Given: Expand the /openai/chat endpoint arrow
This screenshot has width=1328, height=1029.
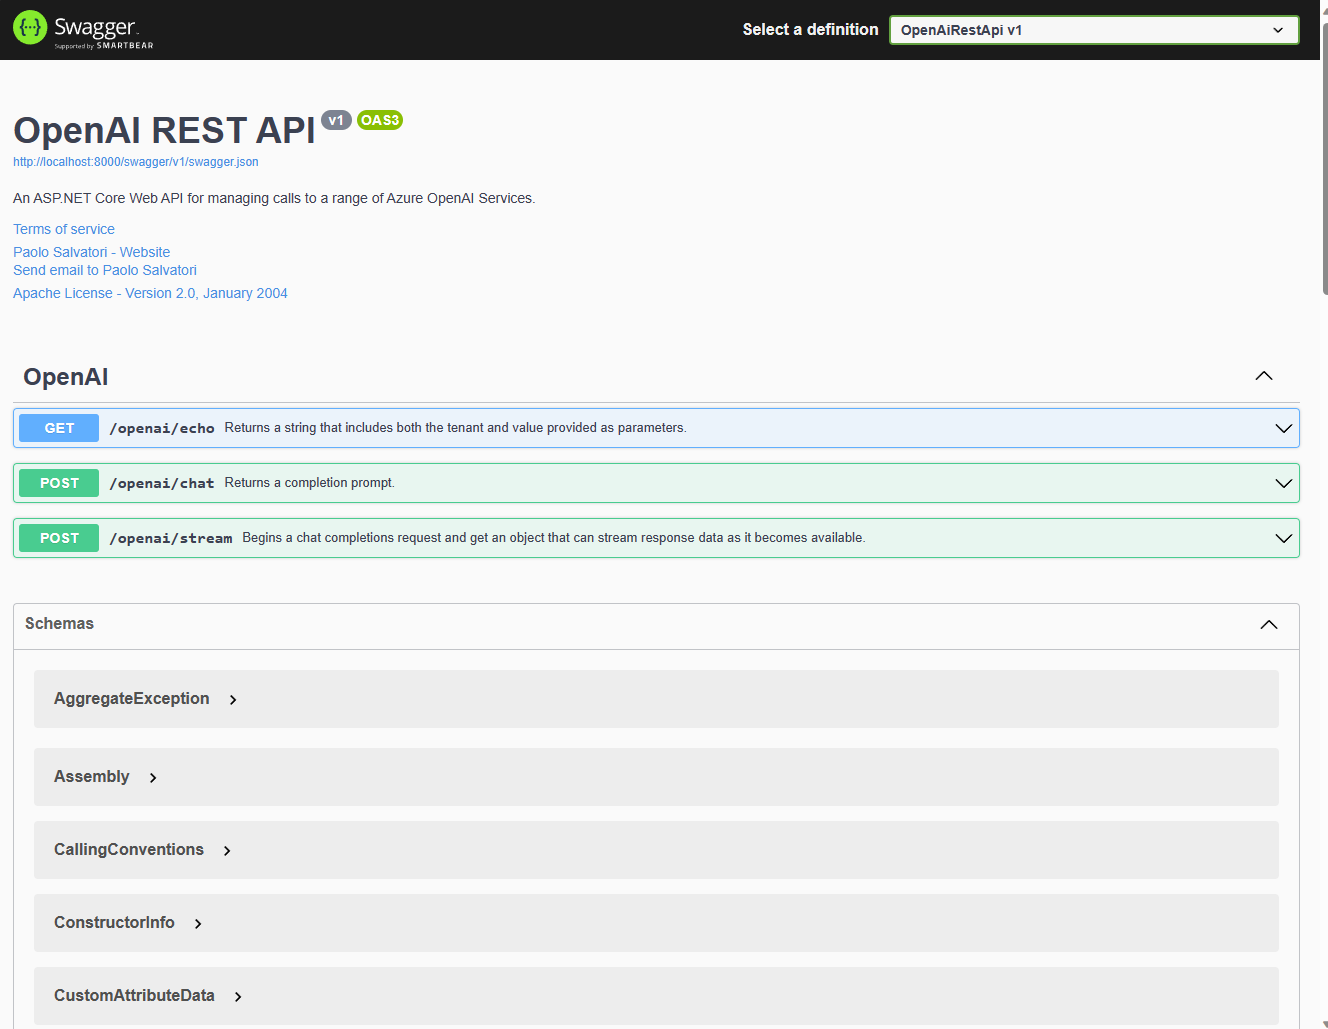Looking at the screenshot, I should (x=1284, y=483).
